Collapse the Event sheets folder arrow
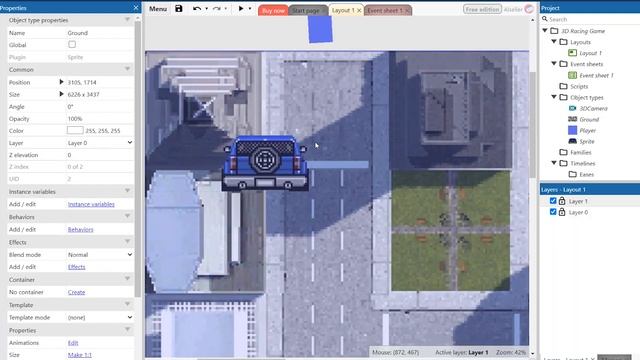 coord(554,64)
